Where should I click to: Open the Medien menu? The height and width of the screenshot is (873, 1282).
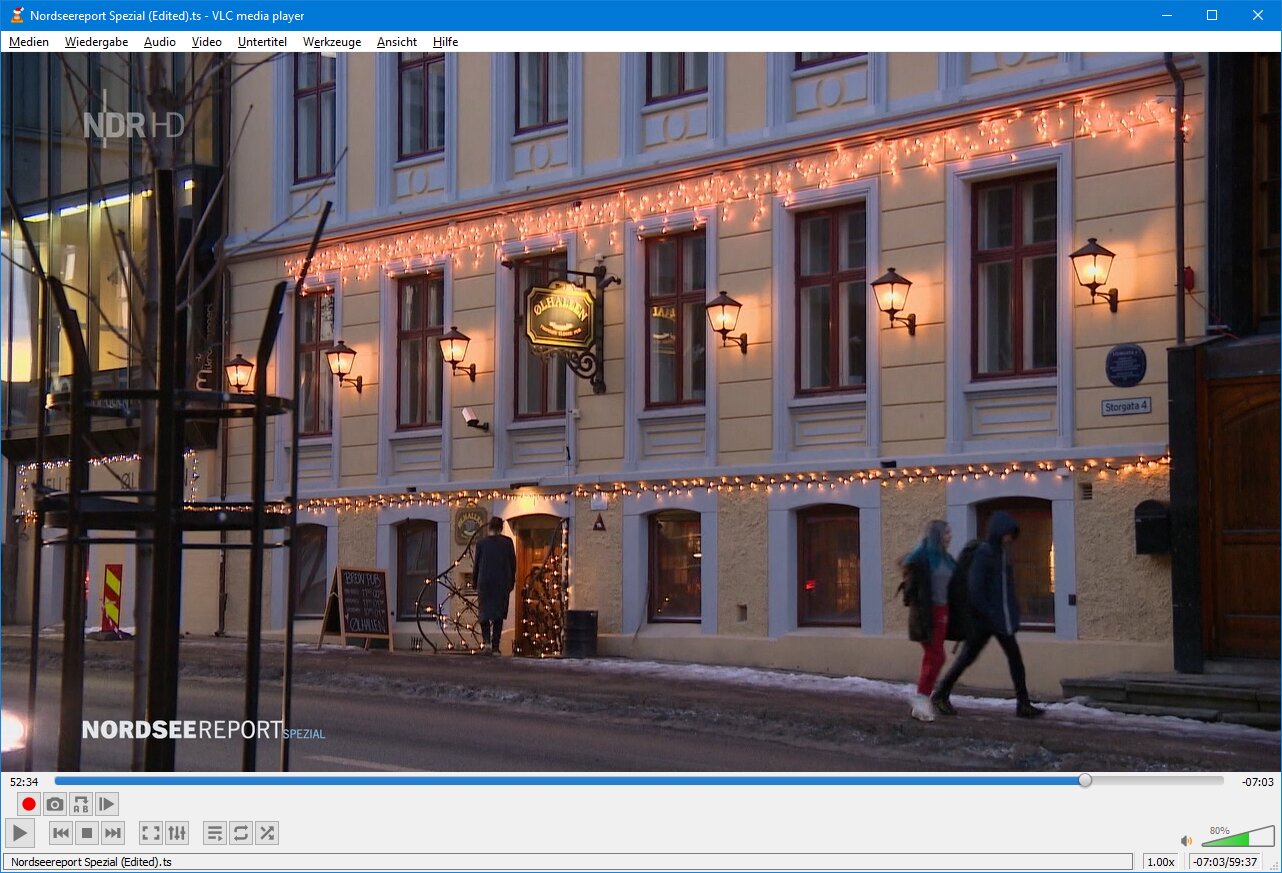click(x=29, y=42)
